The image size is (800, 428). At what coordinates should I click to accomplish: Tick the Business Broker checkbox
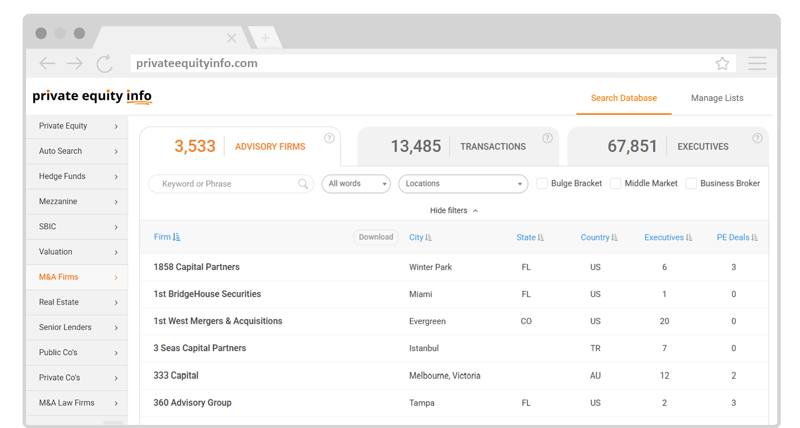click(691, 184)
